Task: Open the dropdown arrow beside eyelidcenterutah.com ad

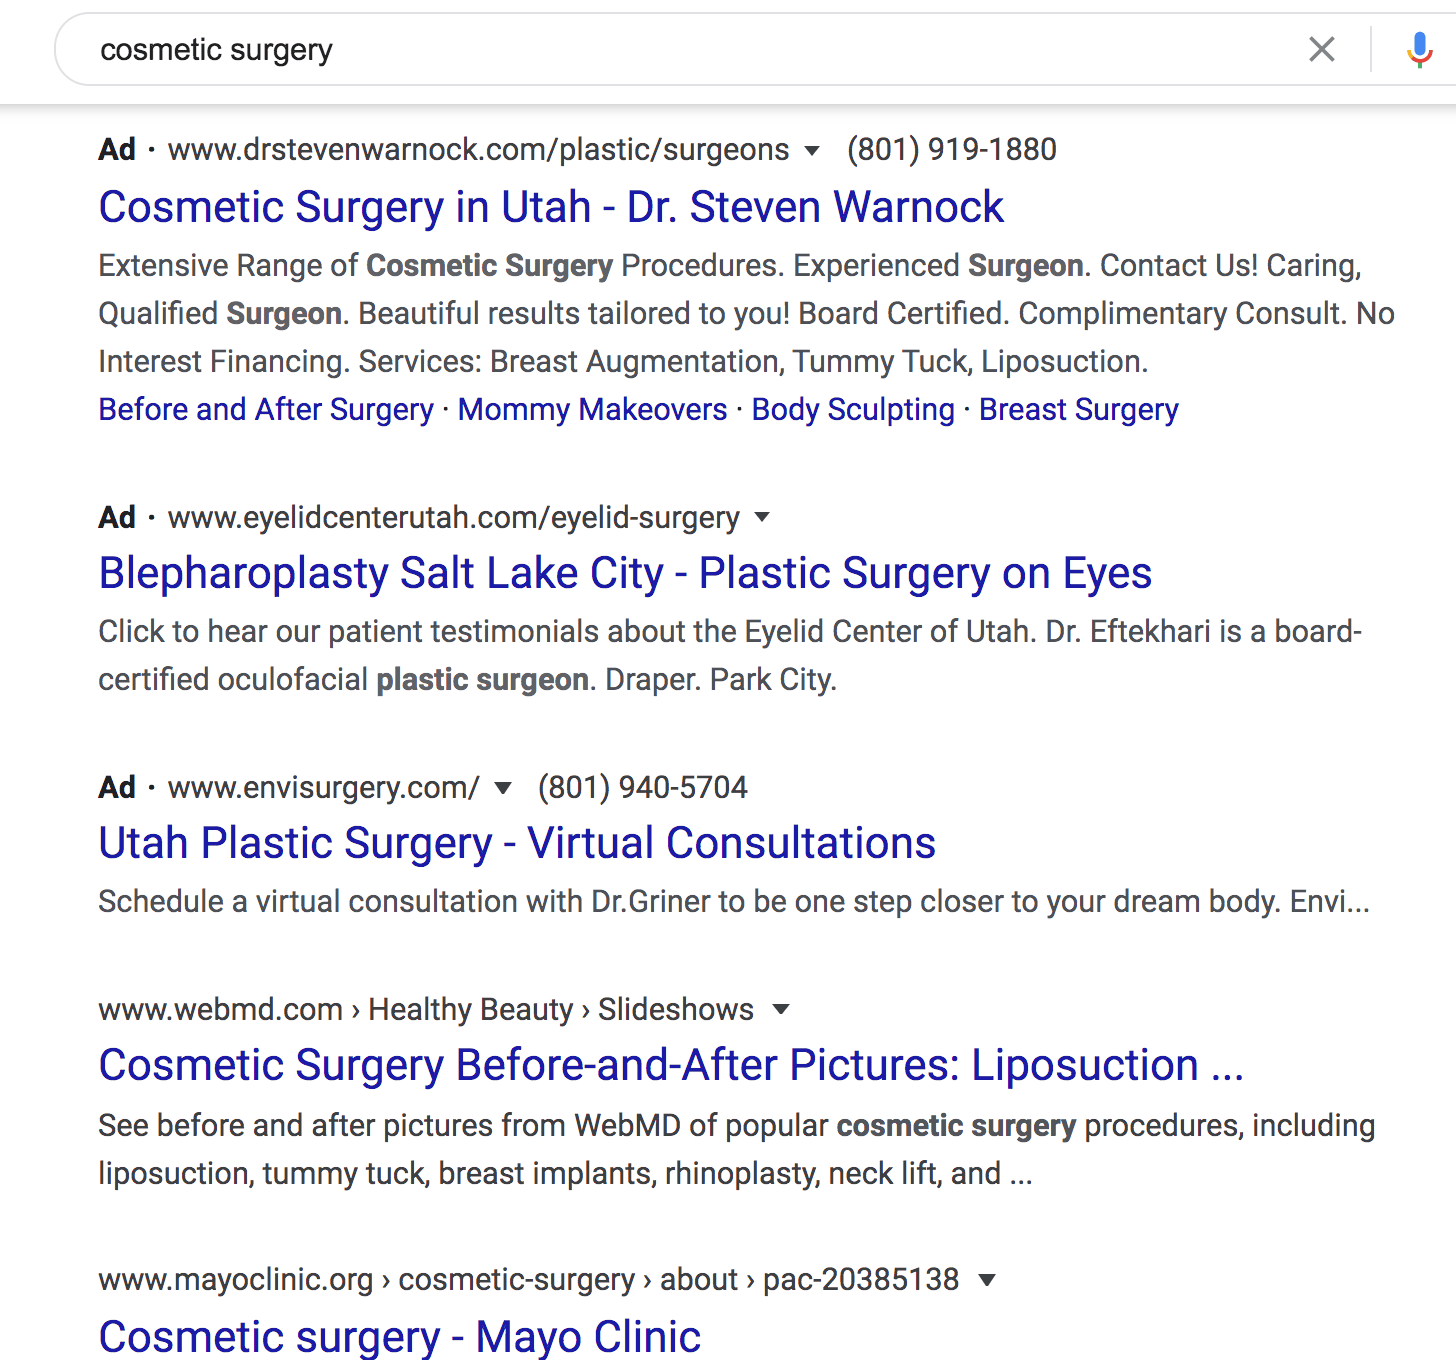Action: point(762,518)
